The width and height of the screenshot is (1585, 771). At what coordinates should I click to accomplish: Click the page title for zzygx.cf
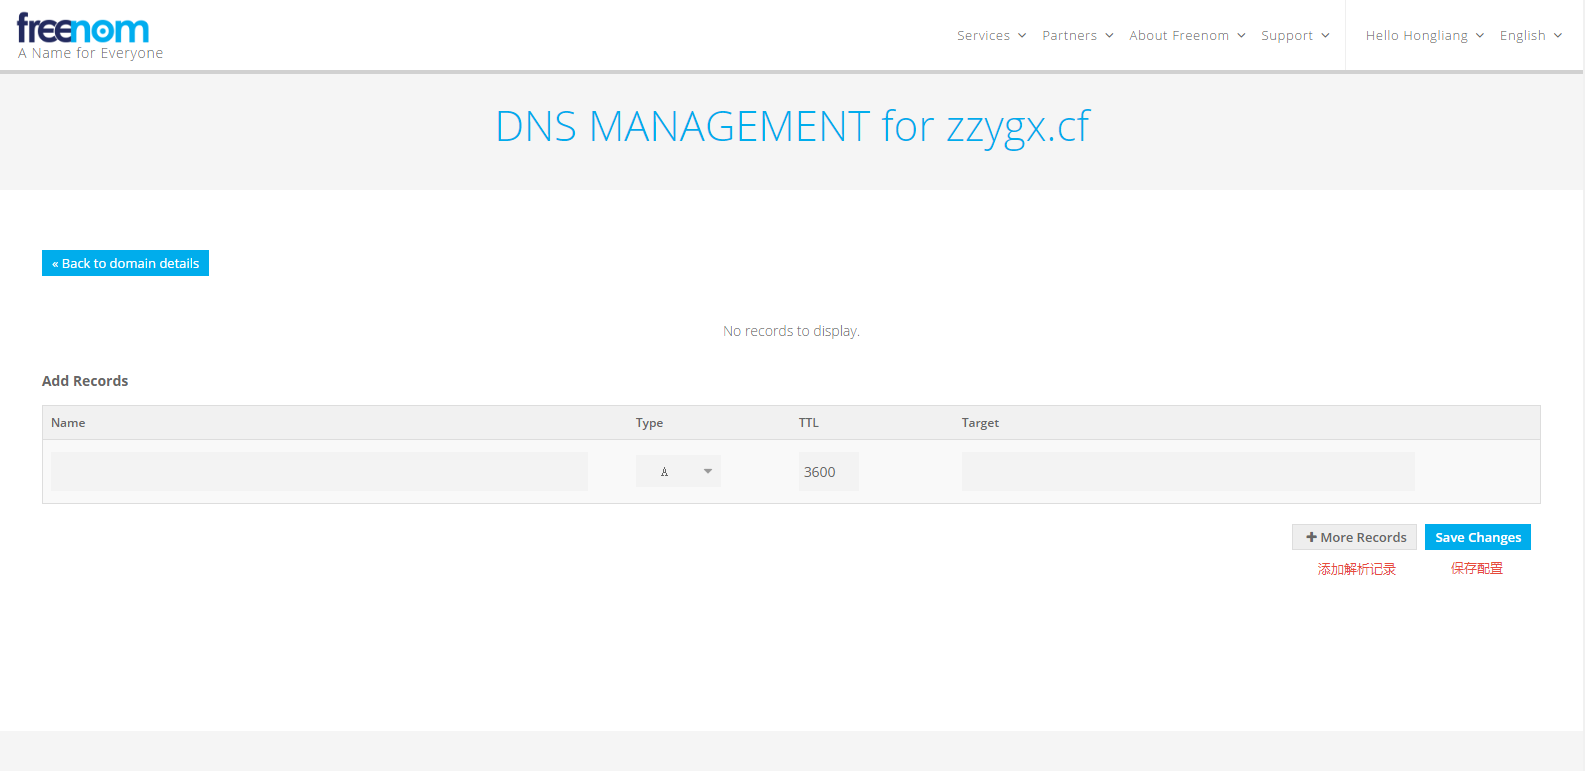tap(792, 127)
